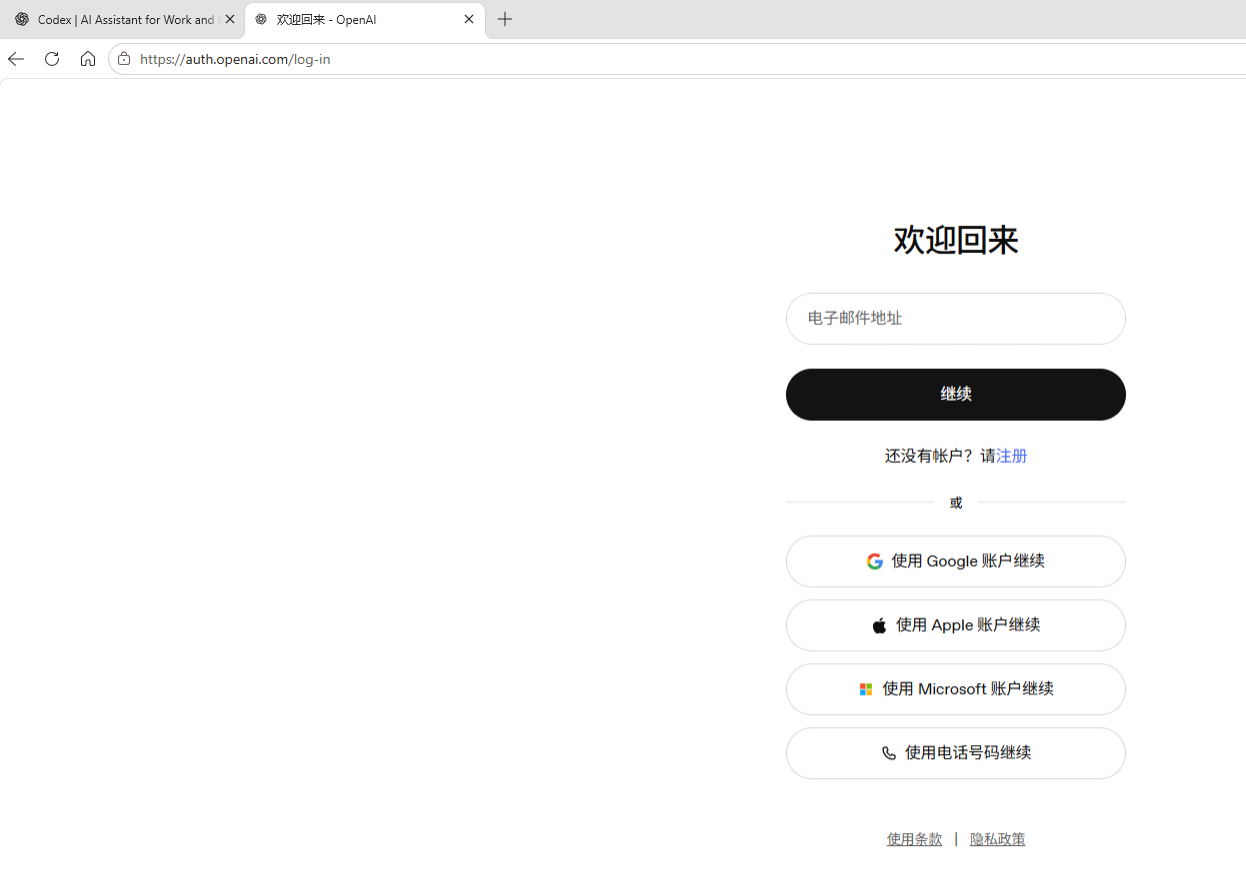1246x881 pixels.
Task: Continue with Microsoft account button
Action: [x=955, y=689]
